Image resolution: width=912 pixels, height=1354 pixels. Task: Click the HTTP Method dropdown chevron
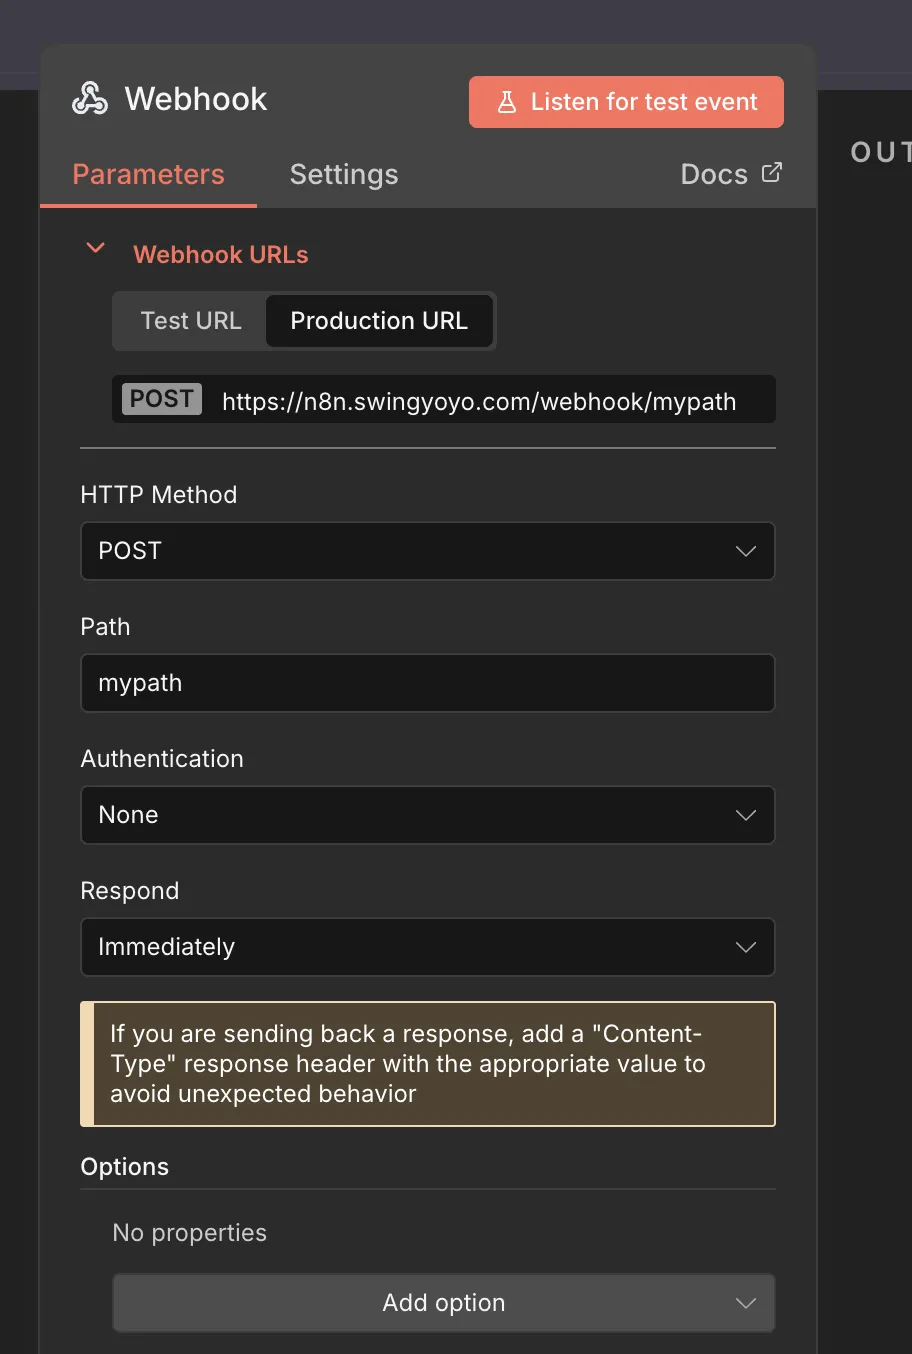(x=745, y=551)
